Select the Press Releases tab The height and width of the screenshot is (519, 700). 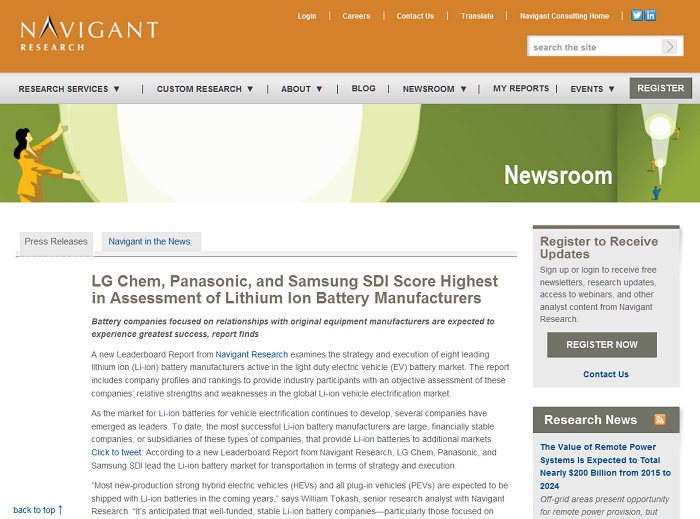click(x=56, y=242)
